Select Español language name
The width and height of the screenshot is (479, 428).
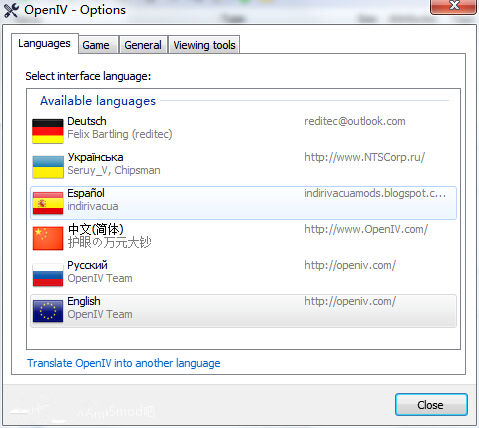pyautogui.click(x=86, y=193)
